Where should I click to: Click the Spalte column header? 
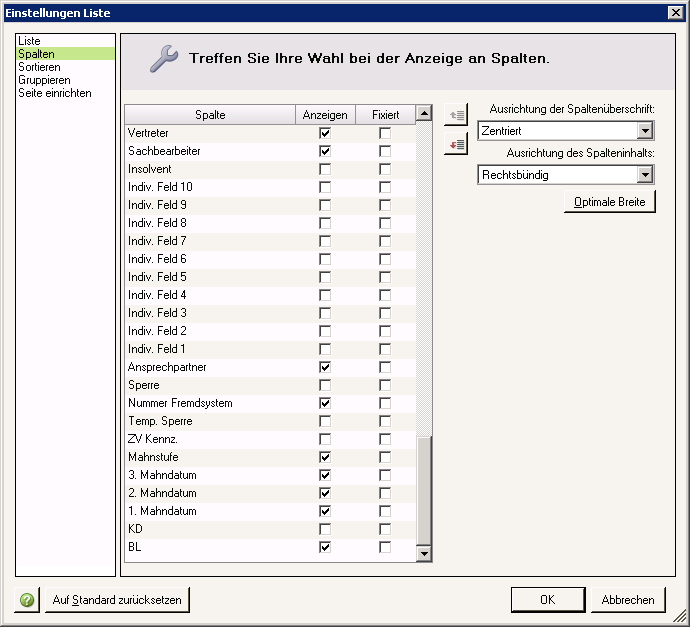click(x=210, y=115)
